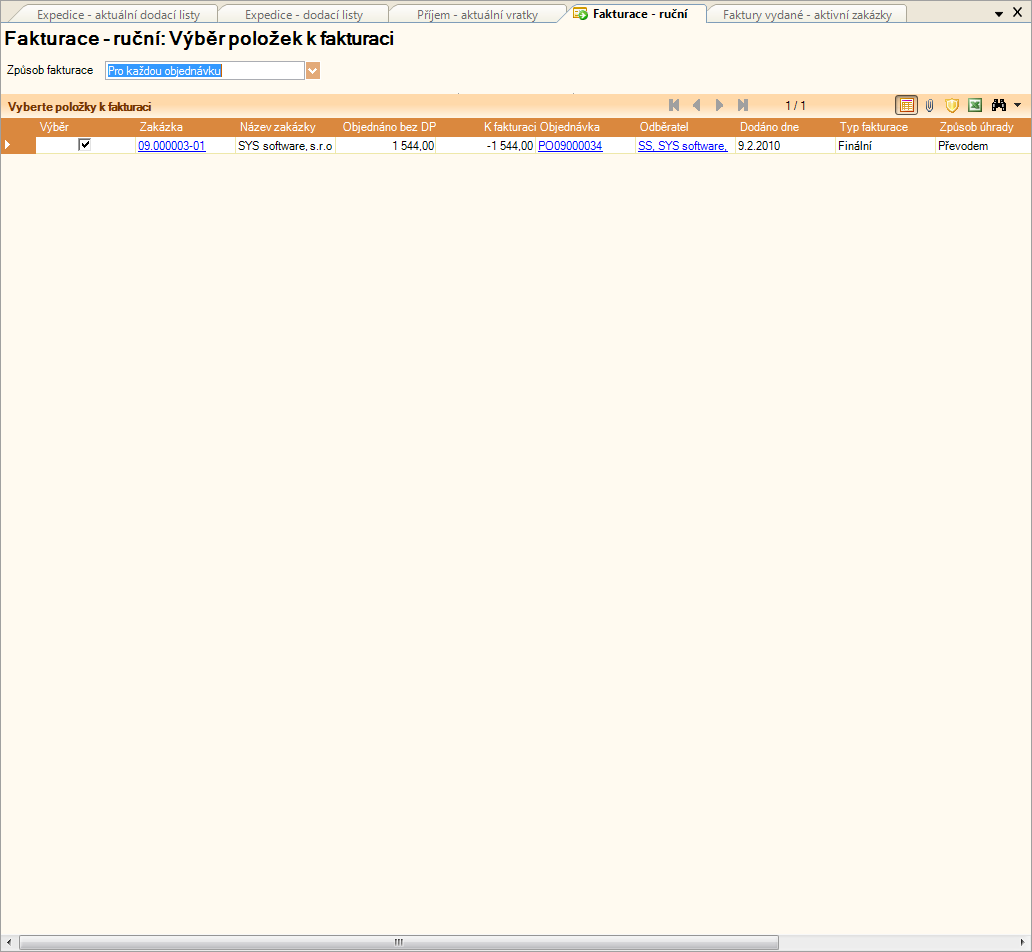Image resolution: width=1032 pixels, height=952 pixels.
Task: Go to the first record
Action: point(674,105)
